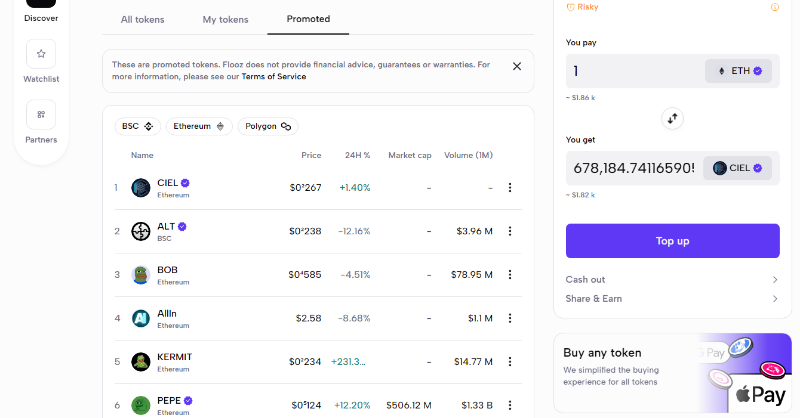
Task: Click the BOB frog token icon
Action: 141,274
